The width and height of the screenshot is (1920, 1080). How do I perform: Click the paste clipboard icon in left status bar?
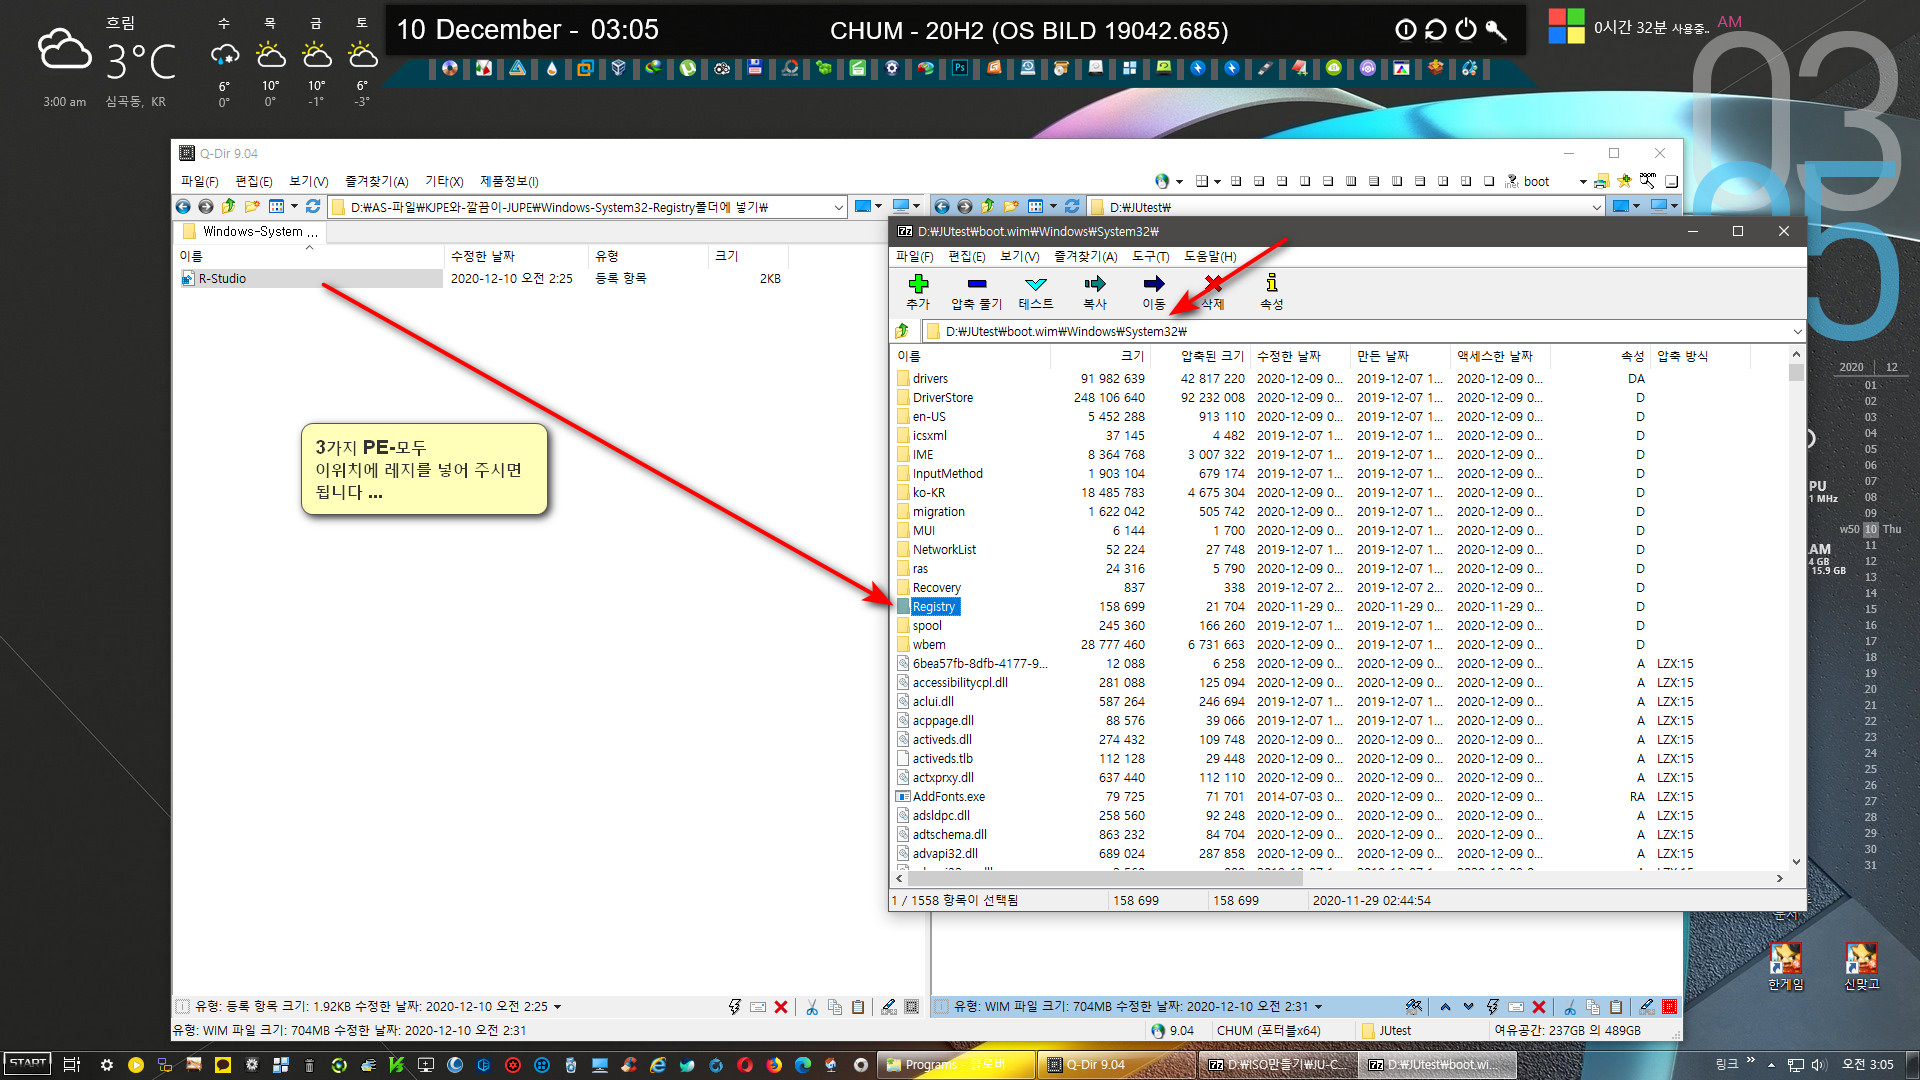point(858,1007)
